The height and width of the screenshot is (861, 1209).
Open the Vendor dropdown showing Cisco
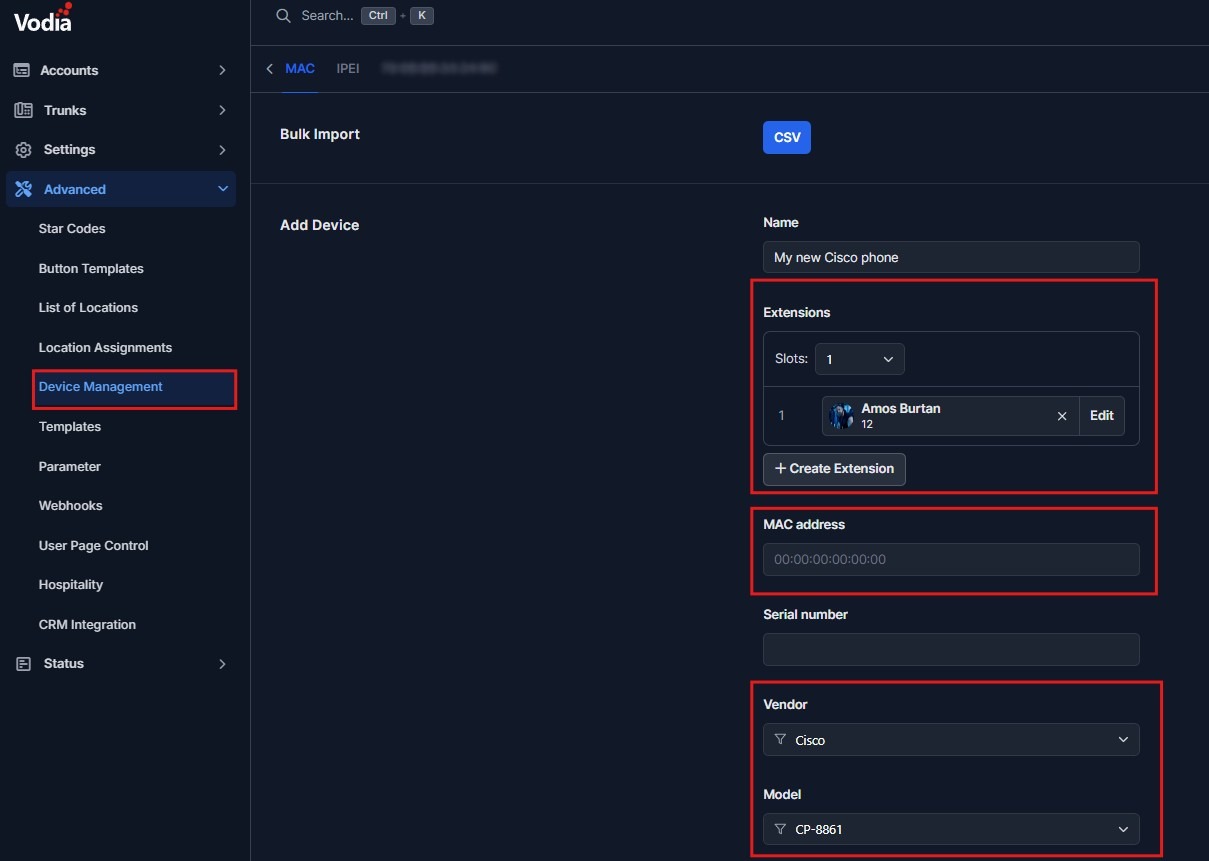(x=951, y=740)
